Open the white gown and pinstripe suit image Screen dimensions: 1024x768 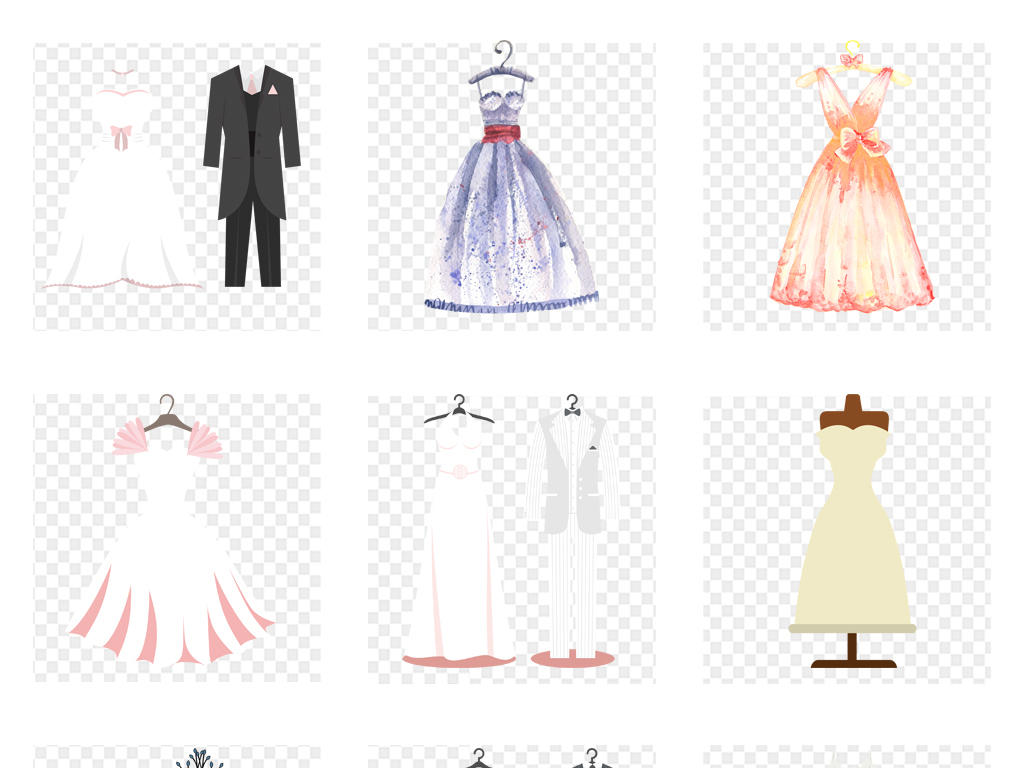coord(511,539)
